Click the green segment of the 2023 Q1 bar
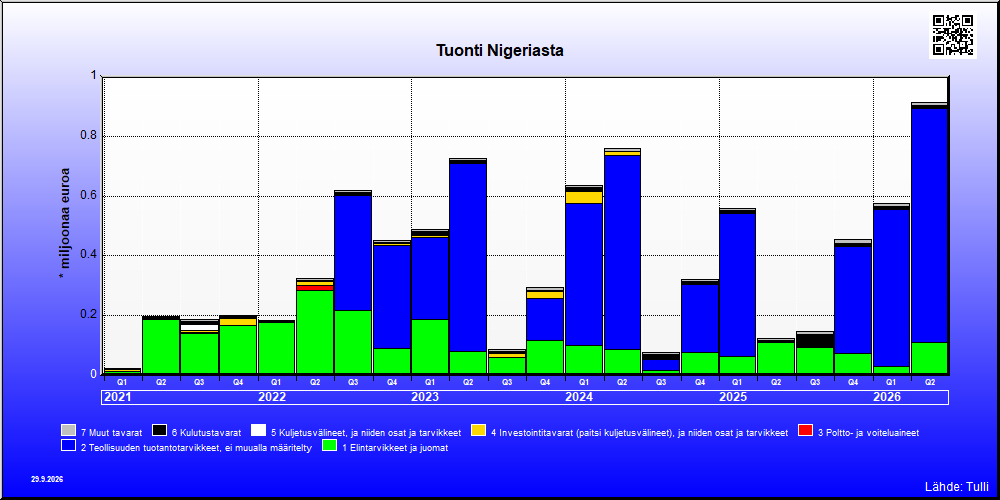1000x500 pixels. [430, 346]
